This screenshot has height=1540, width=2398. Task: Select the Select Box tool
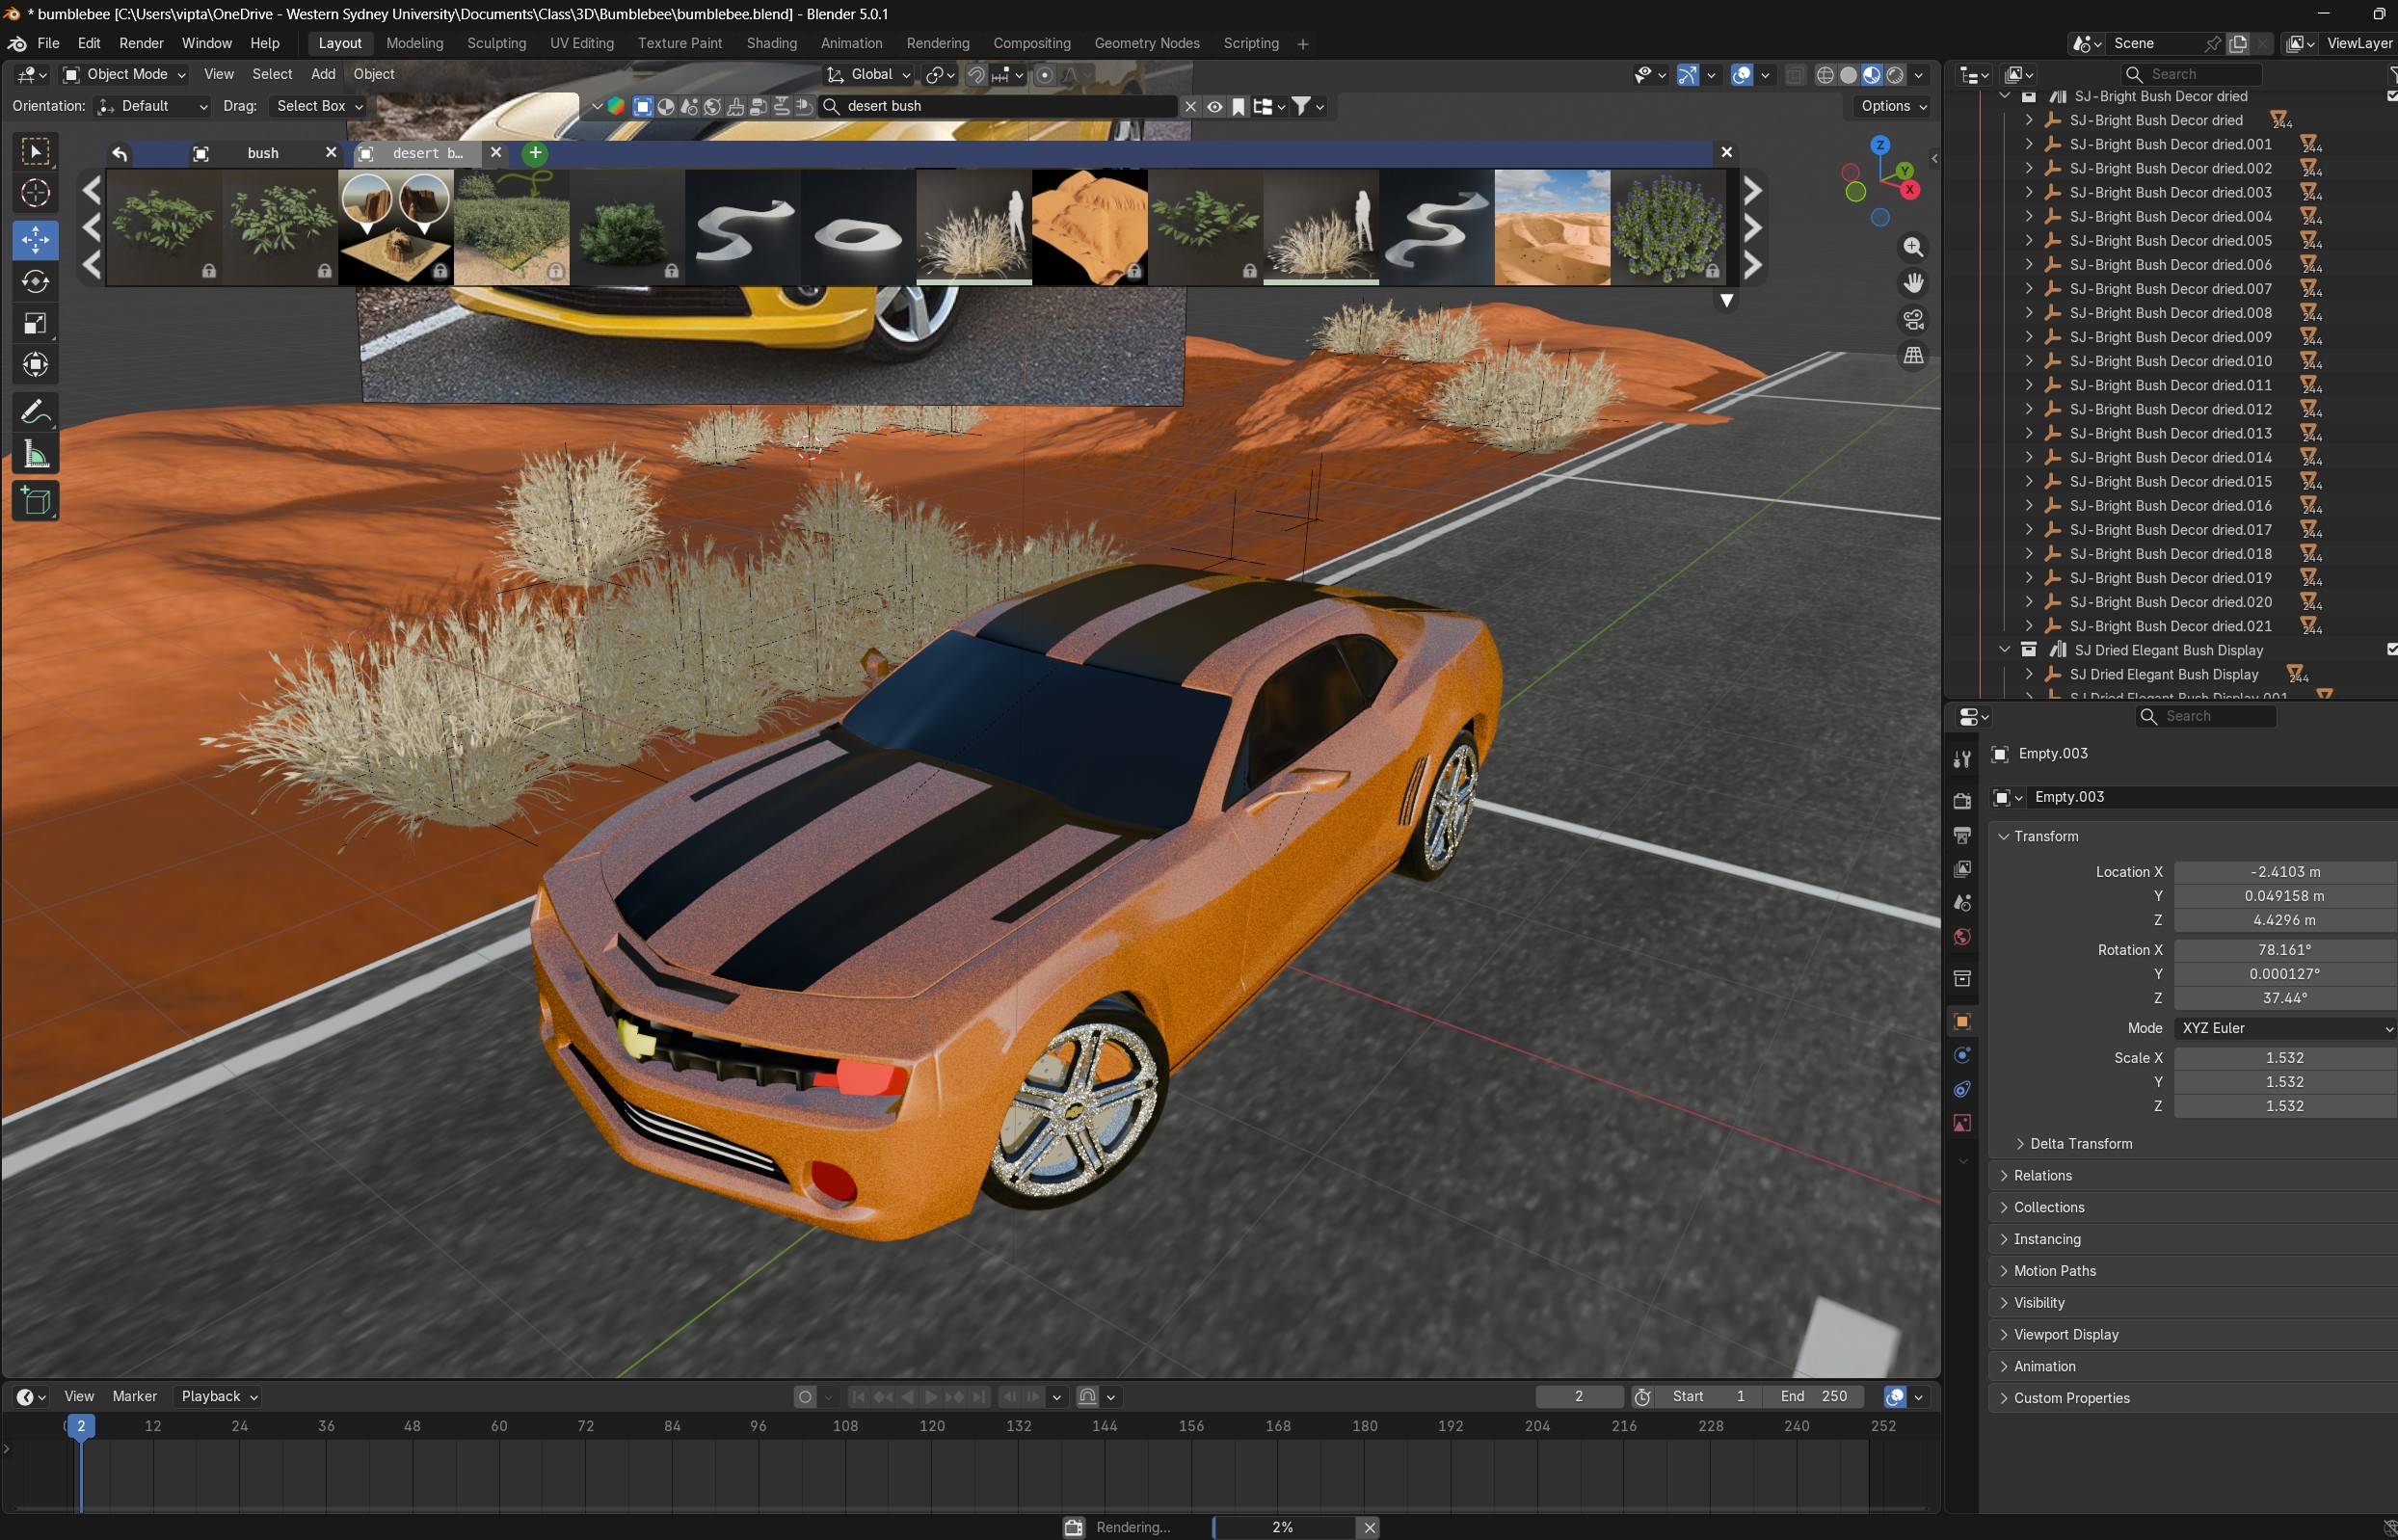pos(36,151)
